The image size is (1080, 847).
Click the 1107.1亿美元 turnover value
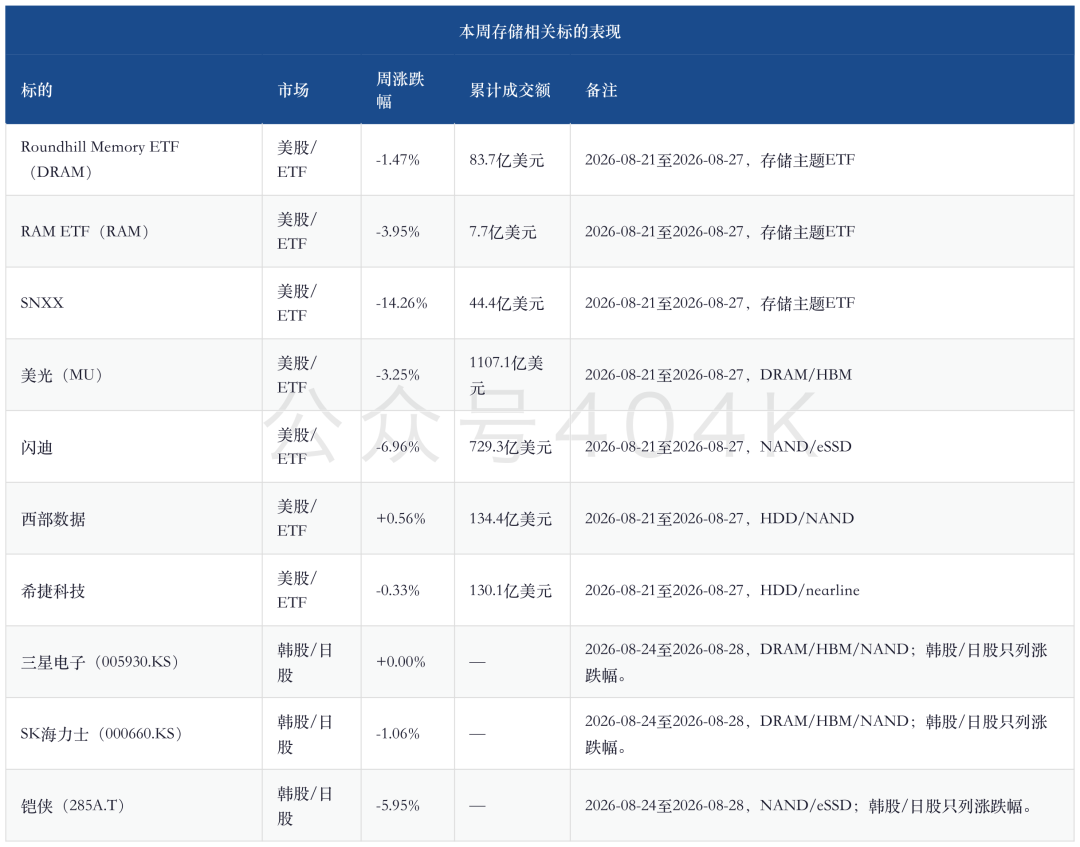click(506, 375)
